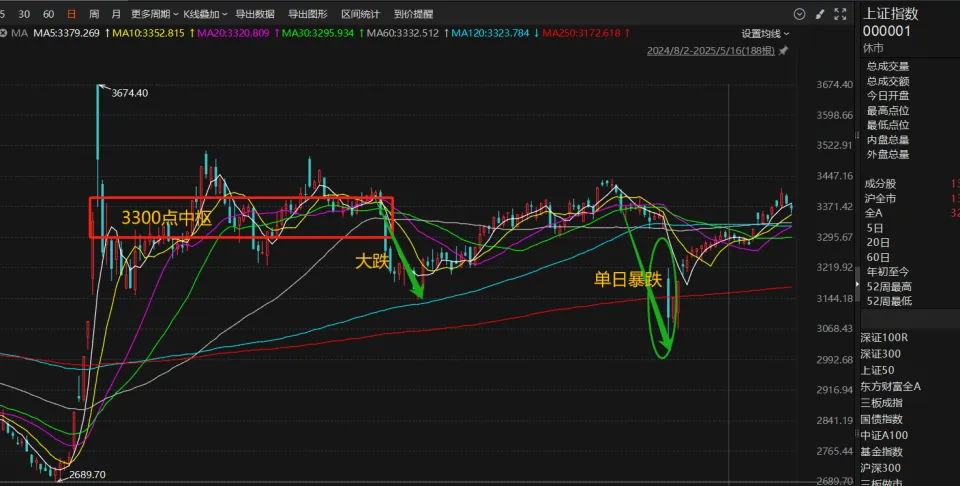Screen dimensions: 960x486
Task: Open the 设置均线 dropdown
Action: (766, 33)
